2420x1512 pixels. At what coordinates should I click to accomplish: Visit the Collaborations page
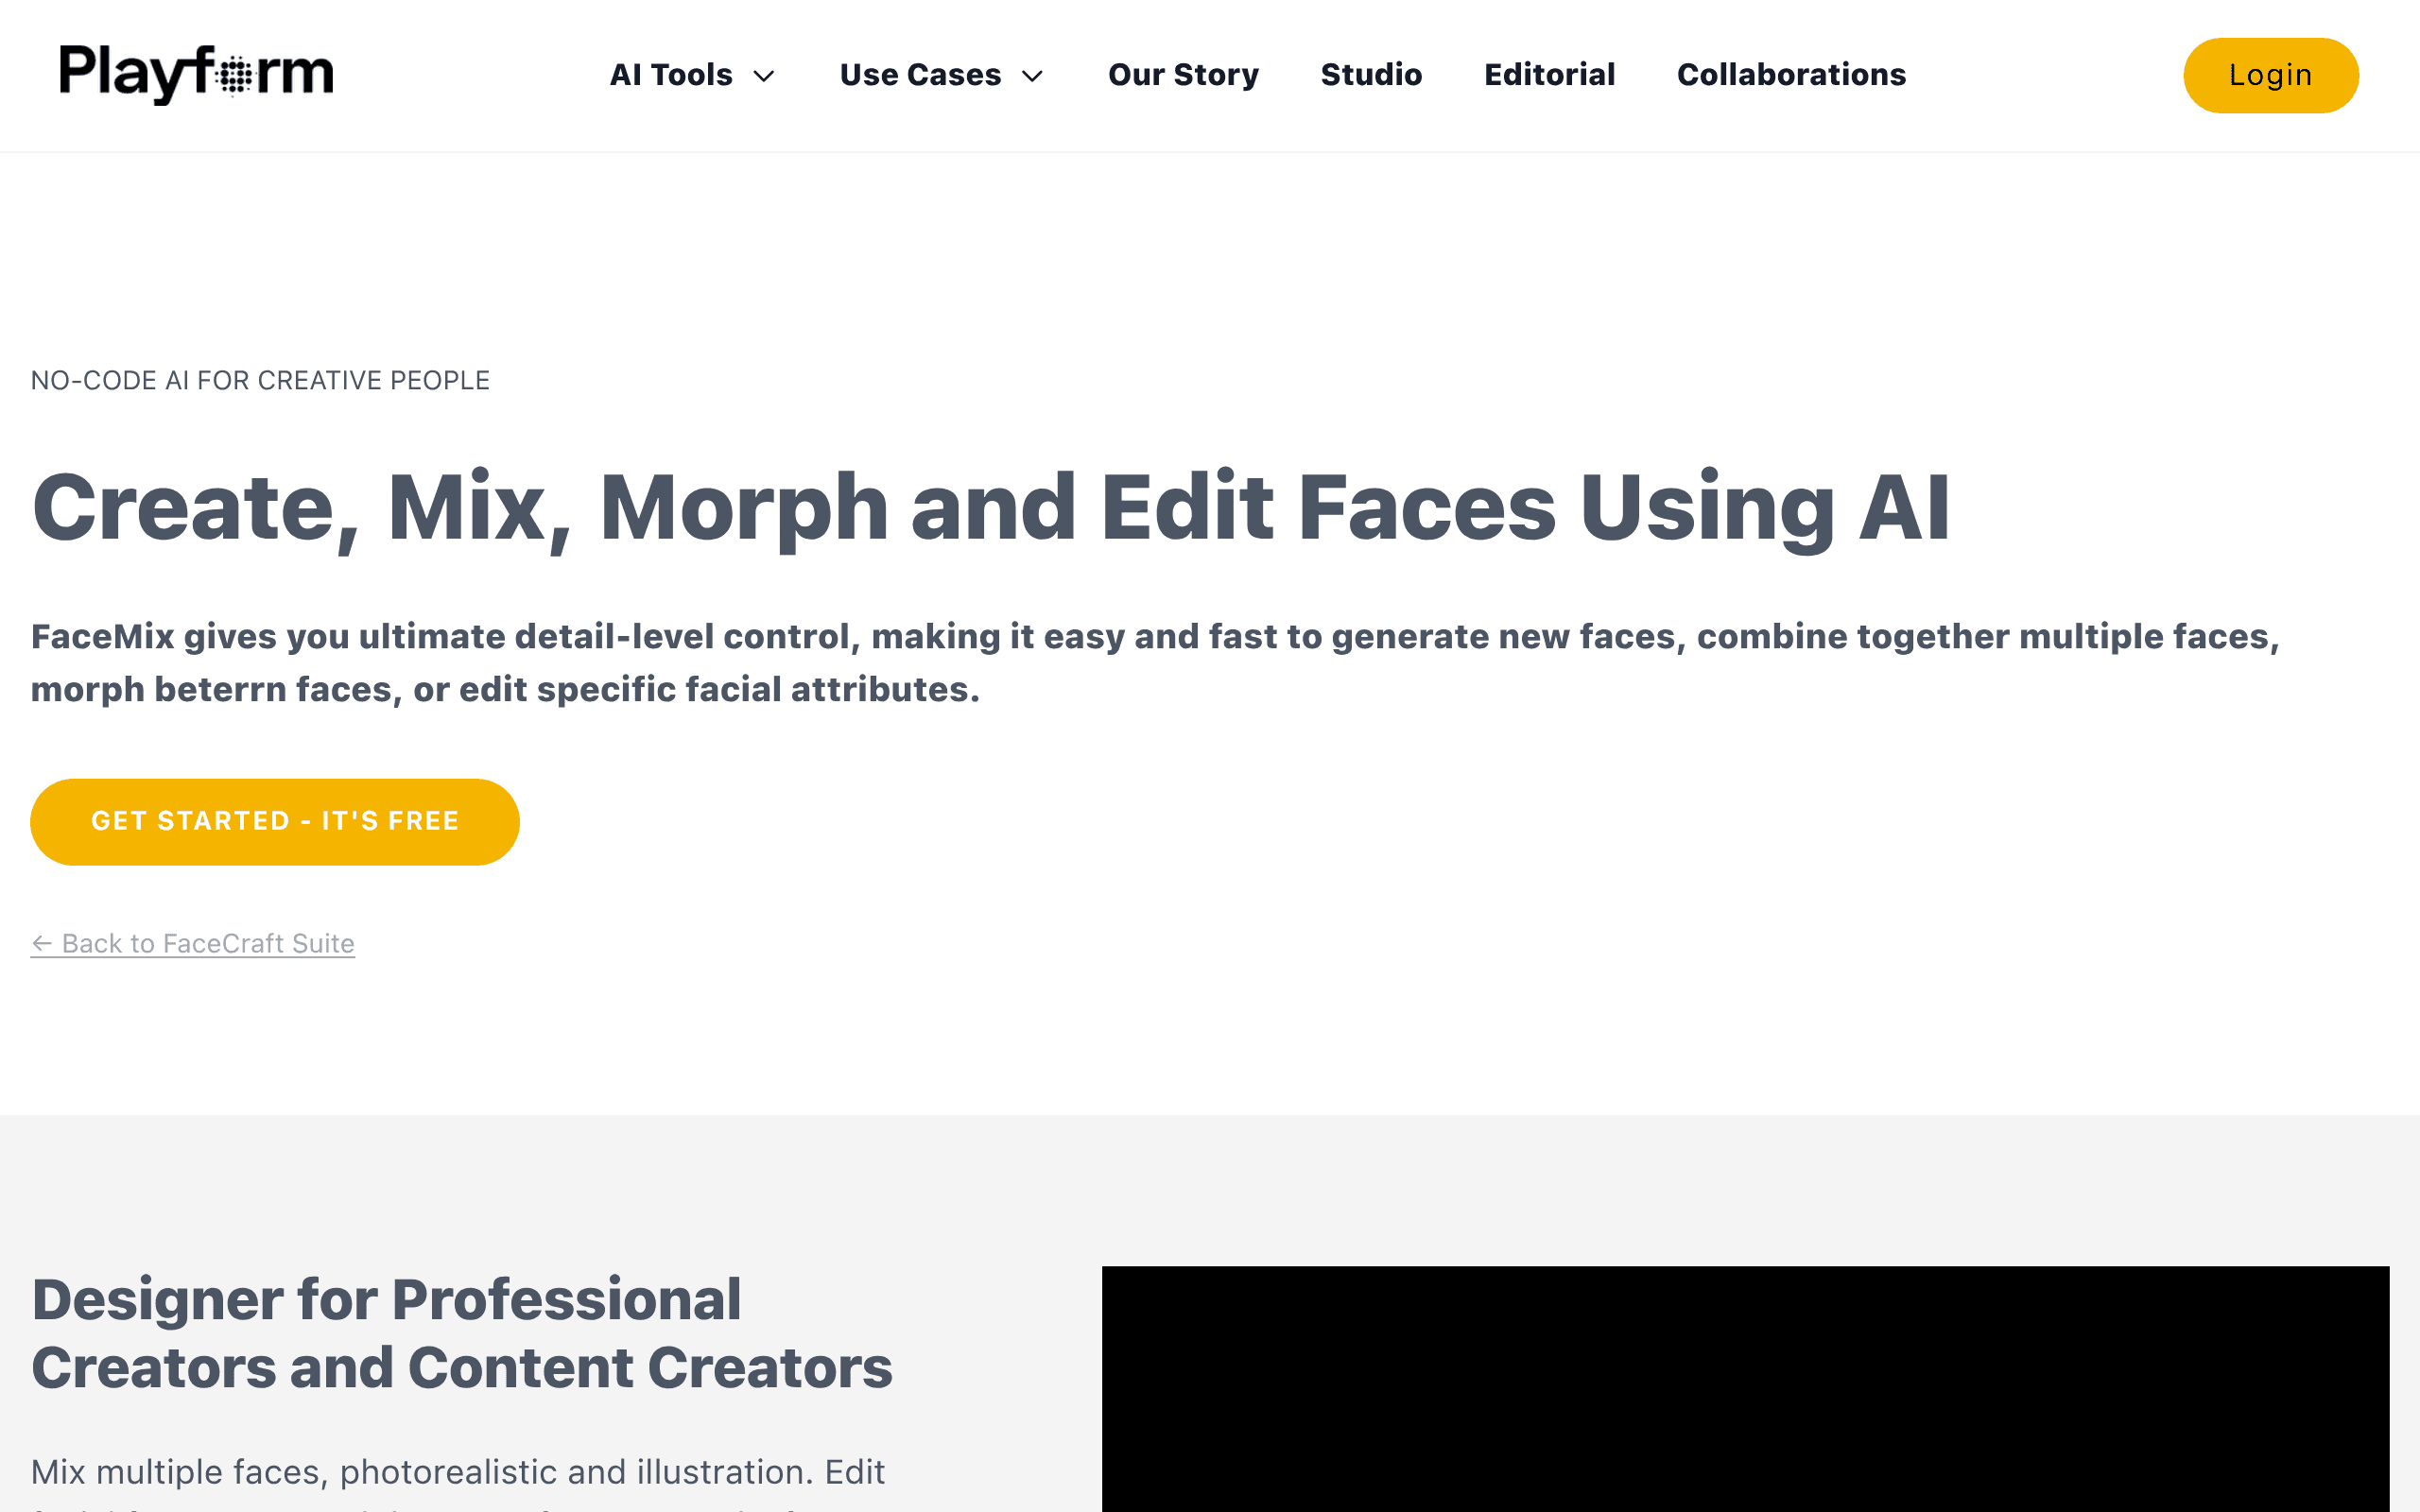click(1791, 75)
